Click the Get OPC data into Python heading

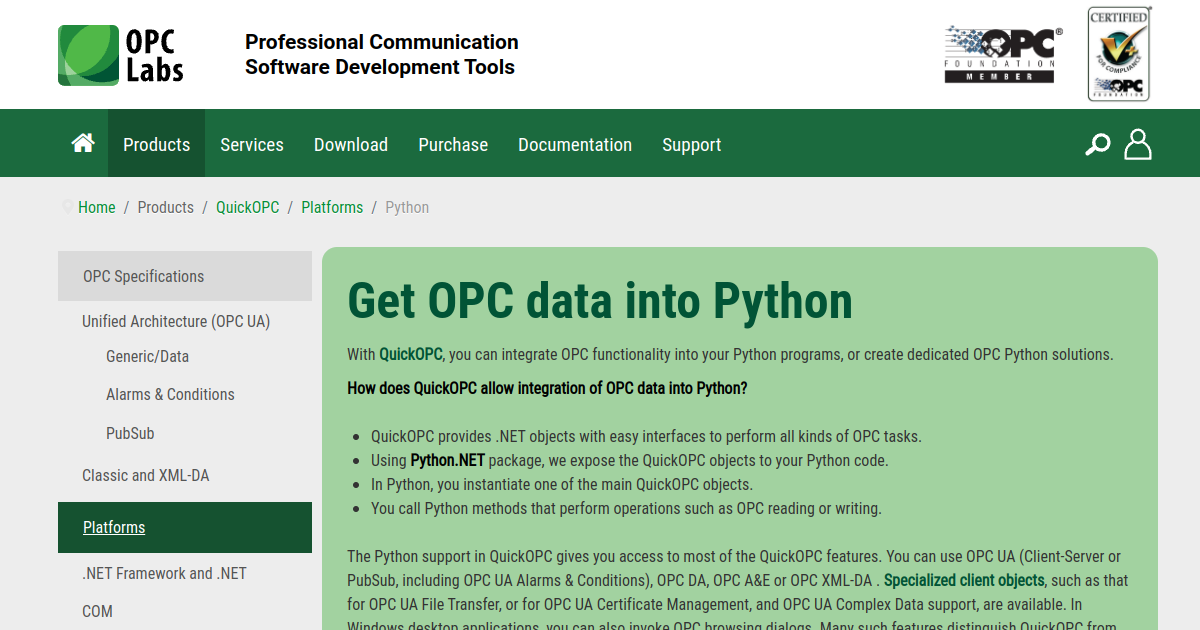600,301
